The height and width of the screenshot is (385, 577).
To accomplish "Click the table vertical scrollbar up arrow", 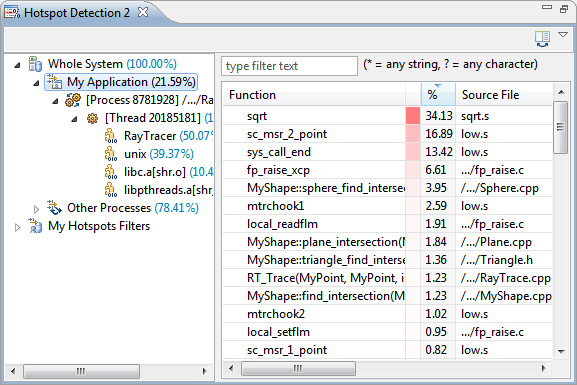I will point(561,92).
